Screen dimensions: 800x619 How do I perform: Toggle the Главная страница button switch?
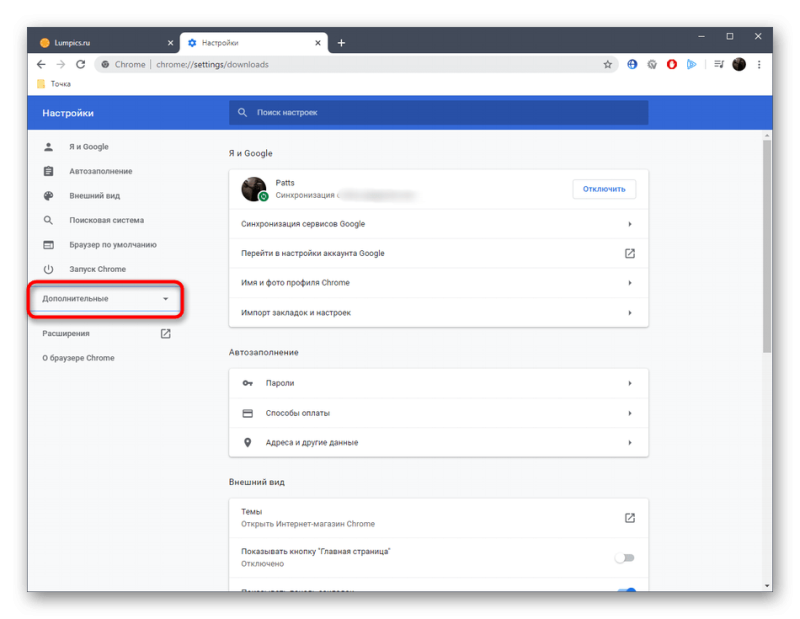point(624,558)
